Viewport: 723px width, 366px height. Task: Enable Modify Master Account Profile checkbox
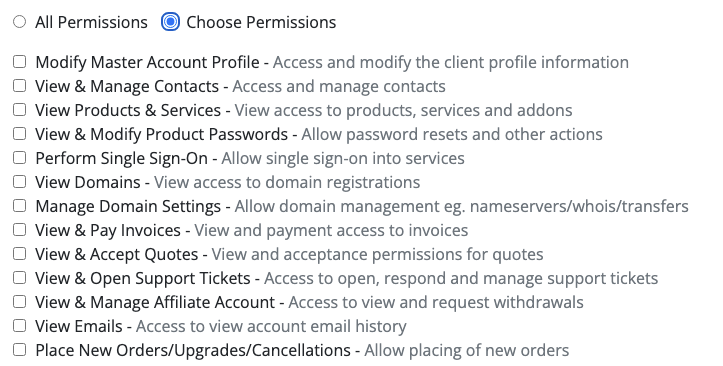19,61
